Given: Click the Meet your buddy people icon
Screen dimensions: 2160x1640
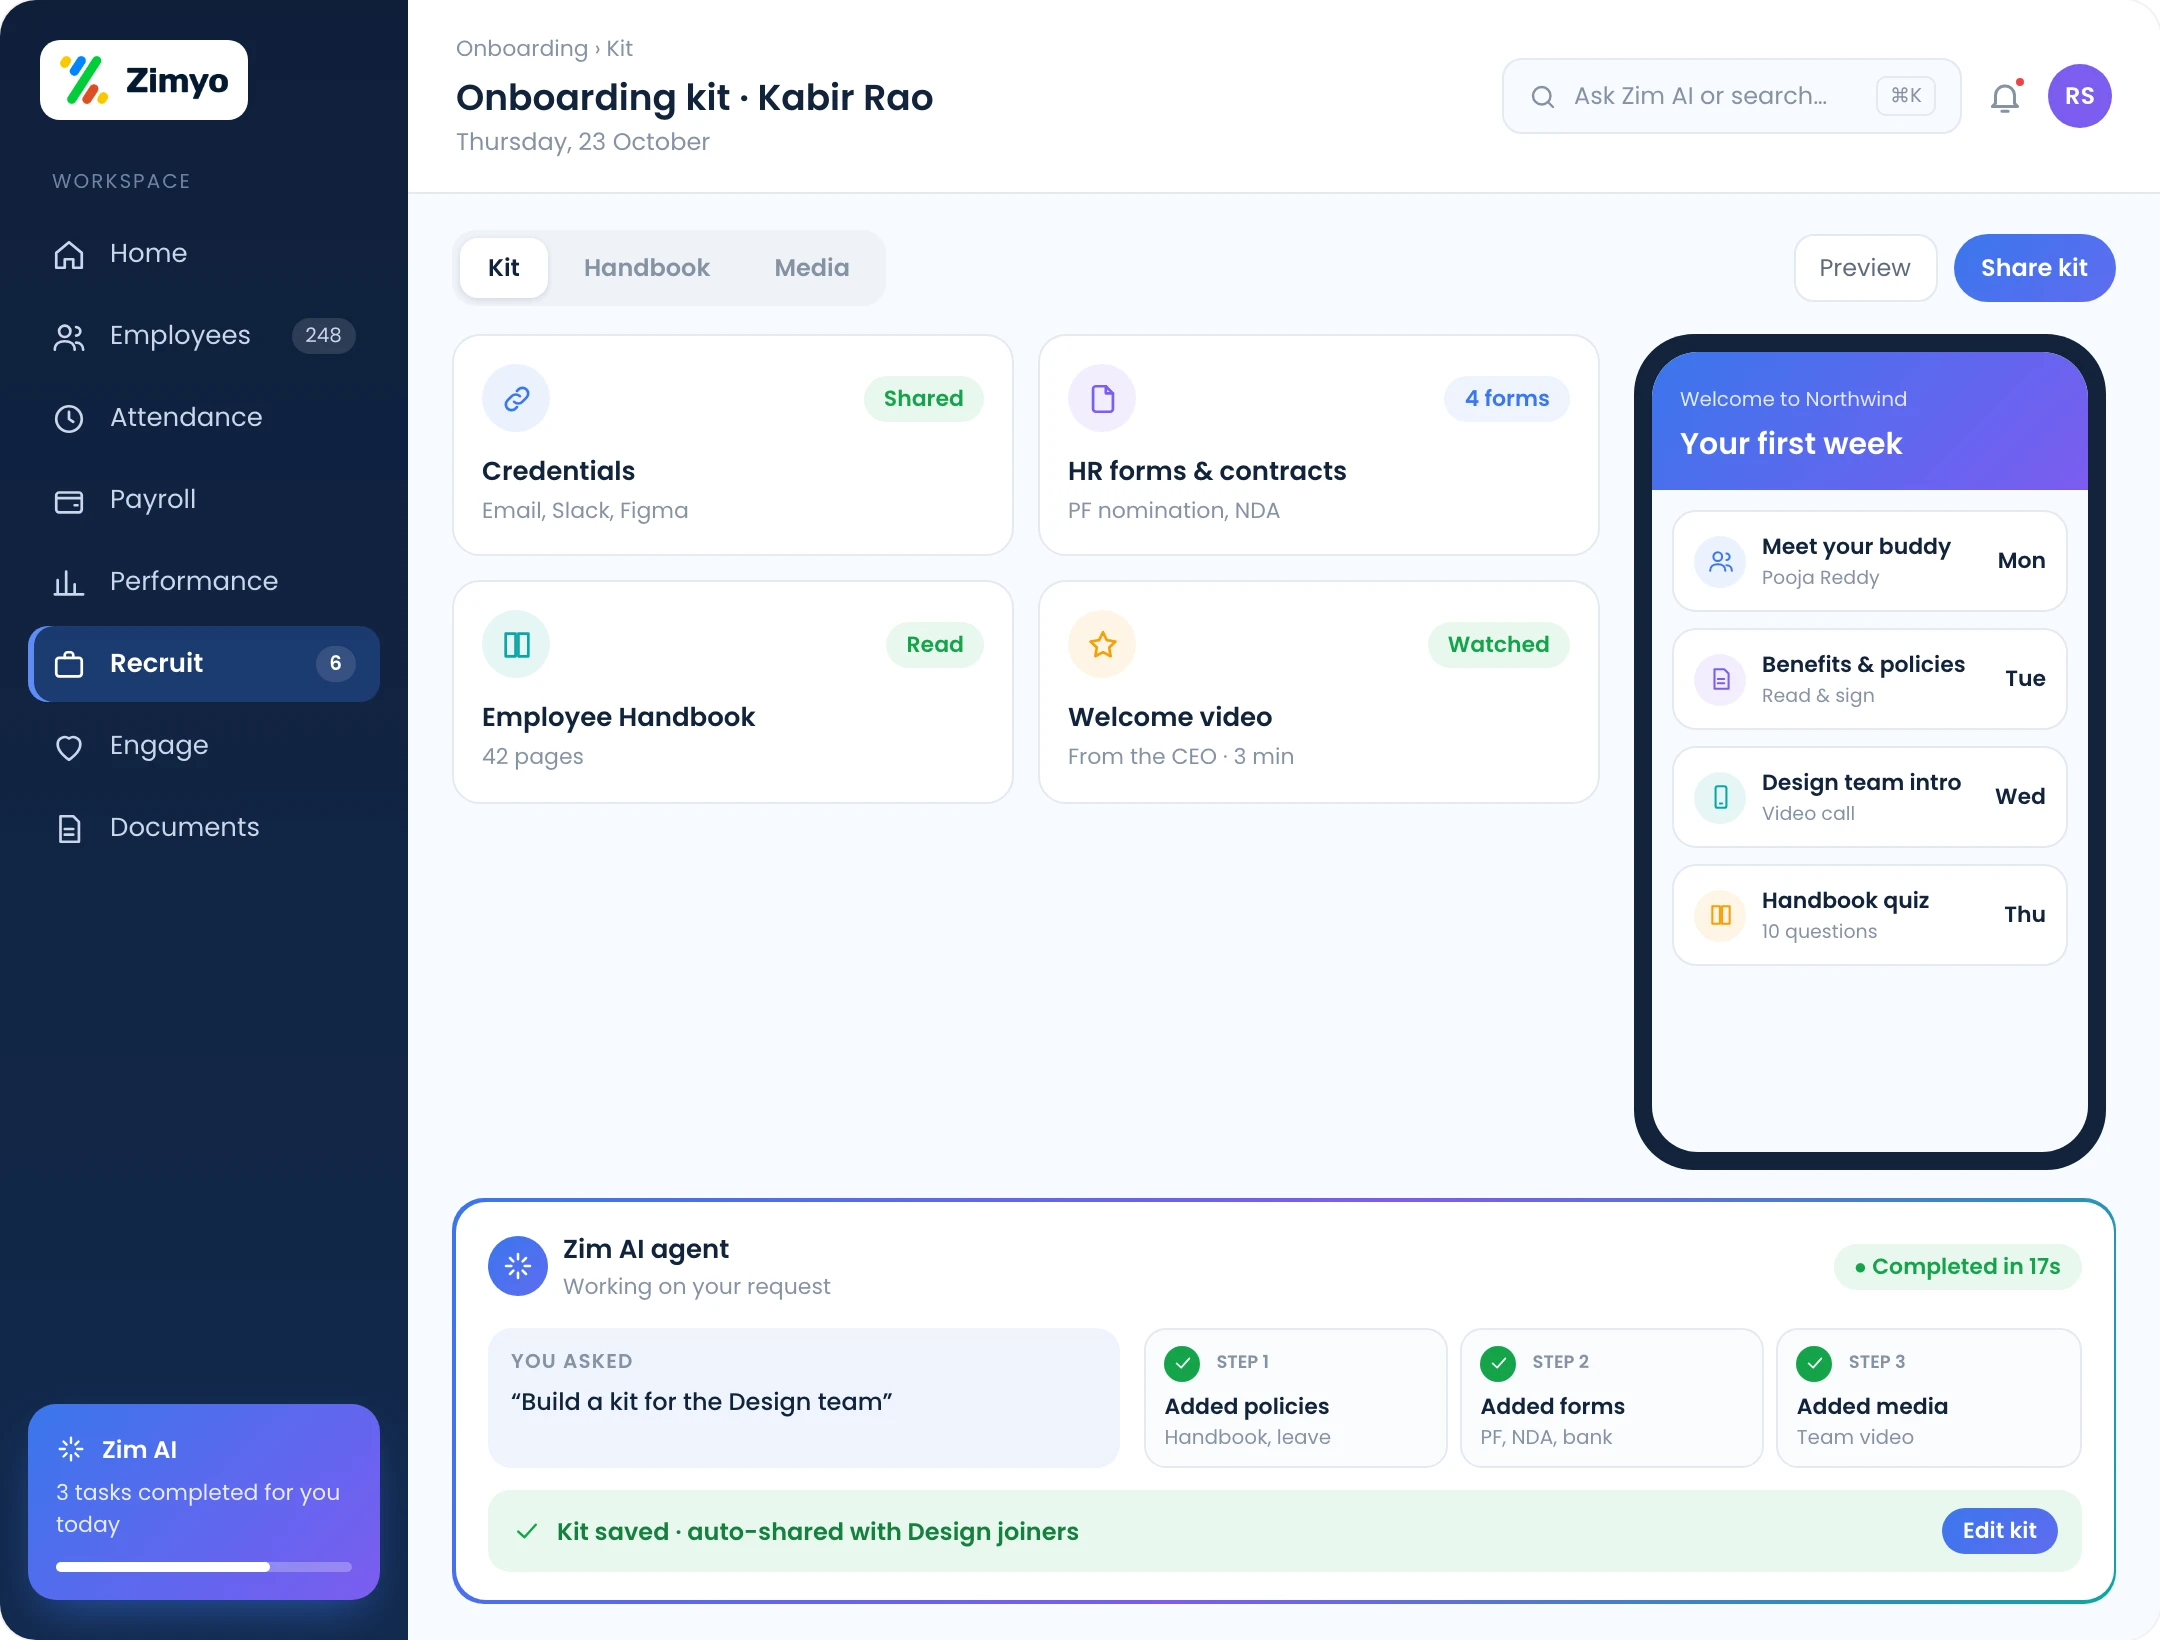Looking at the screenshot, I should click(x=1720, y=561).
